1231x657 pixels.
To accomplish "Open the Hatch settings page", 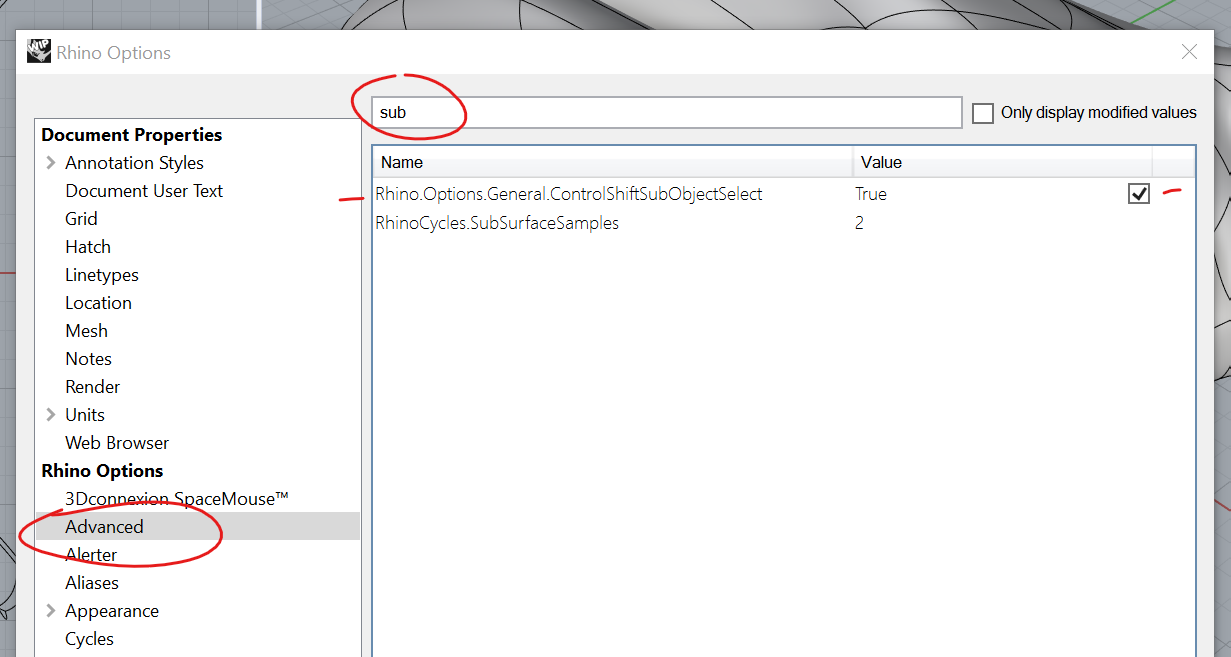I will [88, 247].
